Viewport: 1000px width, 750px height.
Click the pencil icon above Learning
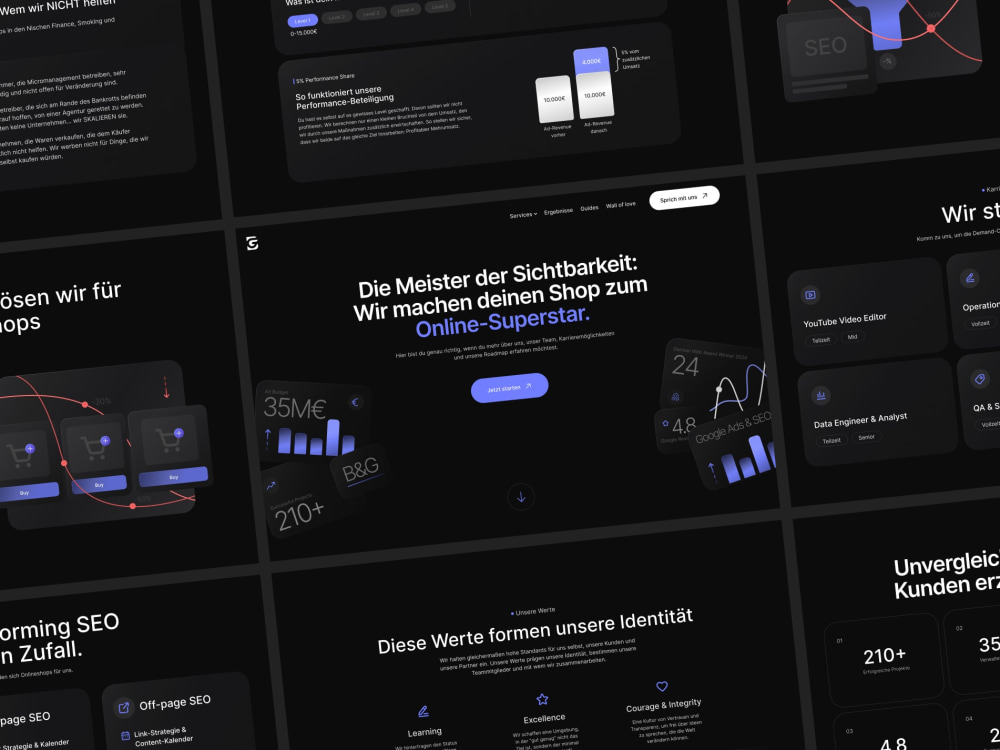tap(423, 712)
